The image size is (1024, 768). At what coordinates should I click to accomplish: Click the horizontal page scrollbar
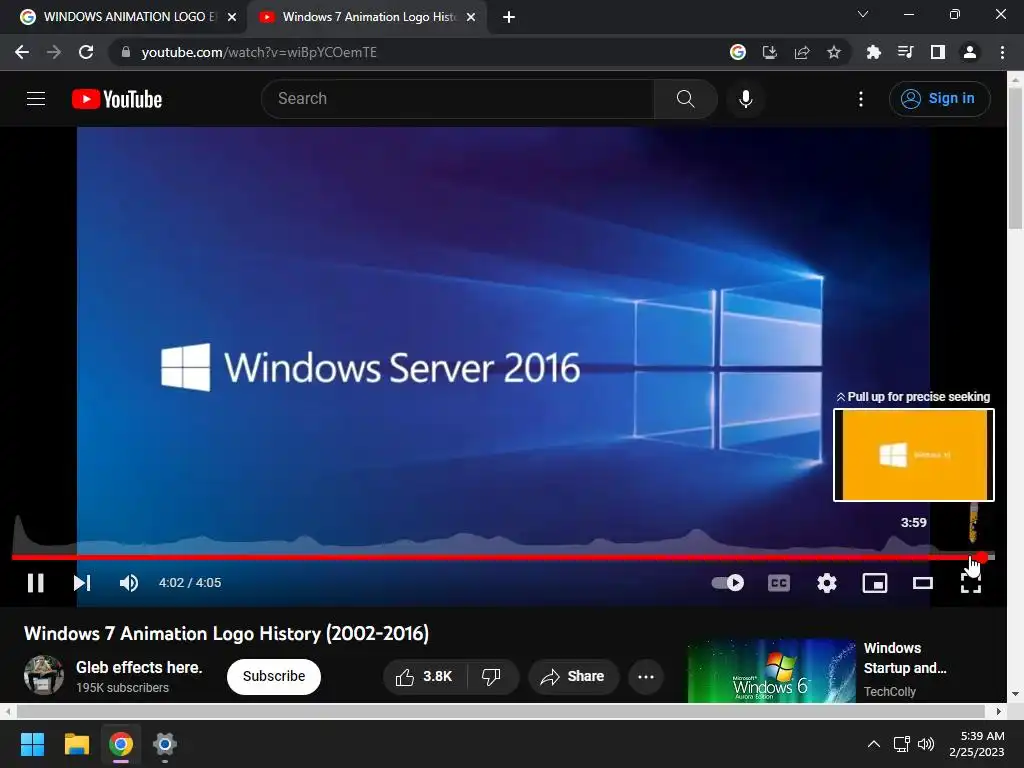500,711
